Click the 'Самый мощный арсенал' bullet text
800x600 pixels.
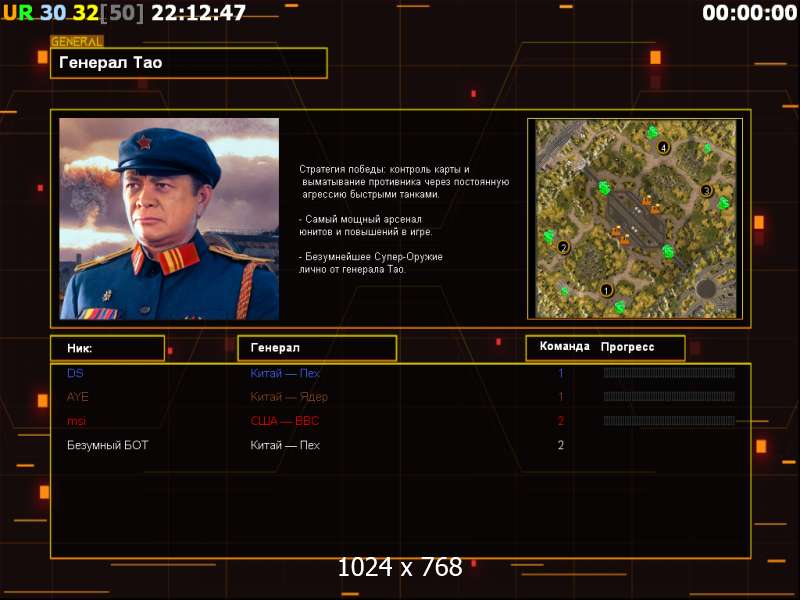(x=365, y=226)
